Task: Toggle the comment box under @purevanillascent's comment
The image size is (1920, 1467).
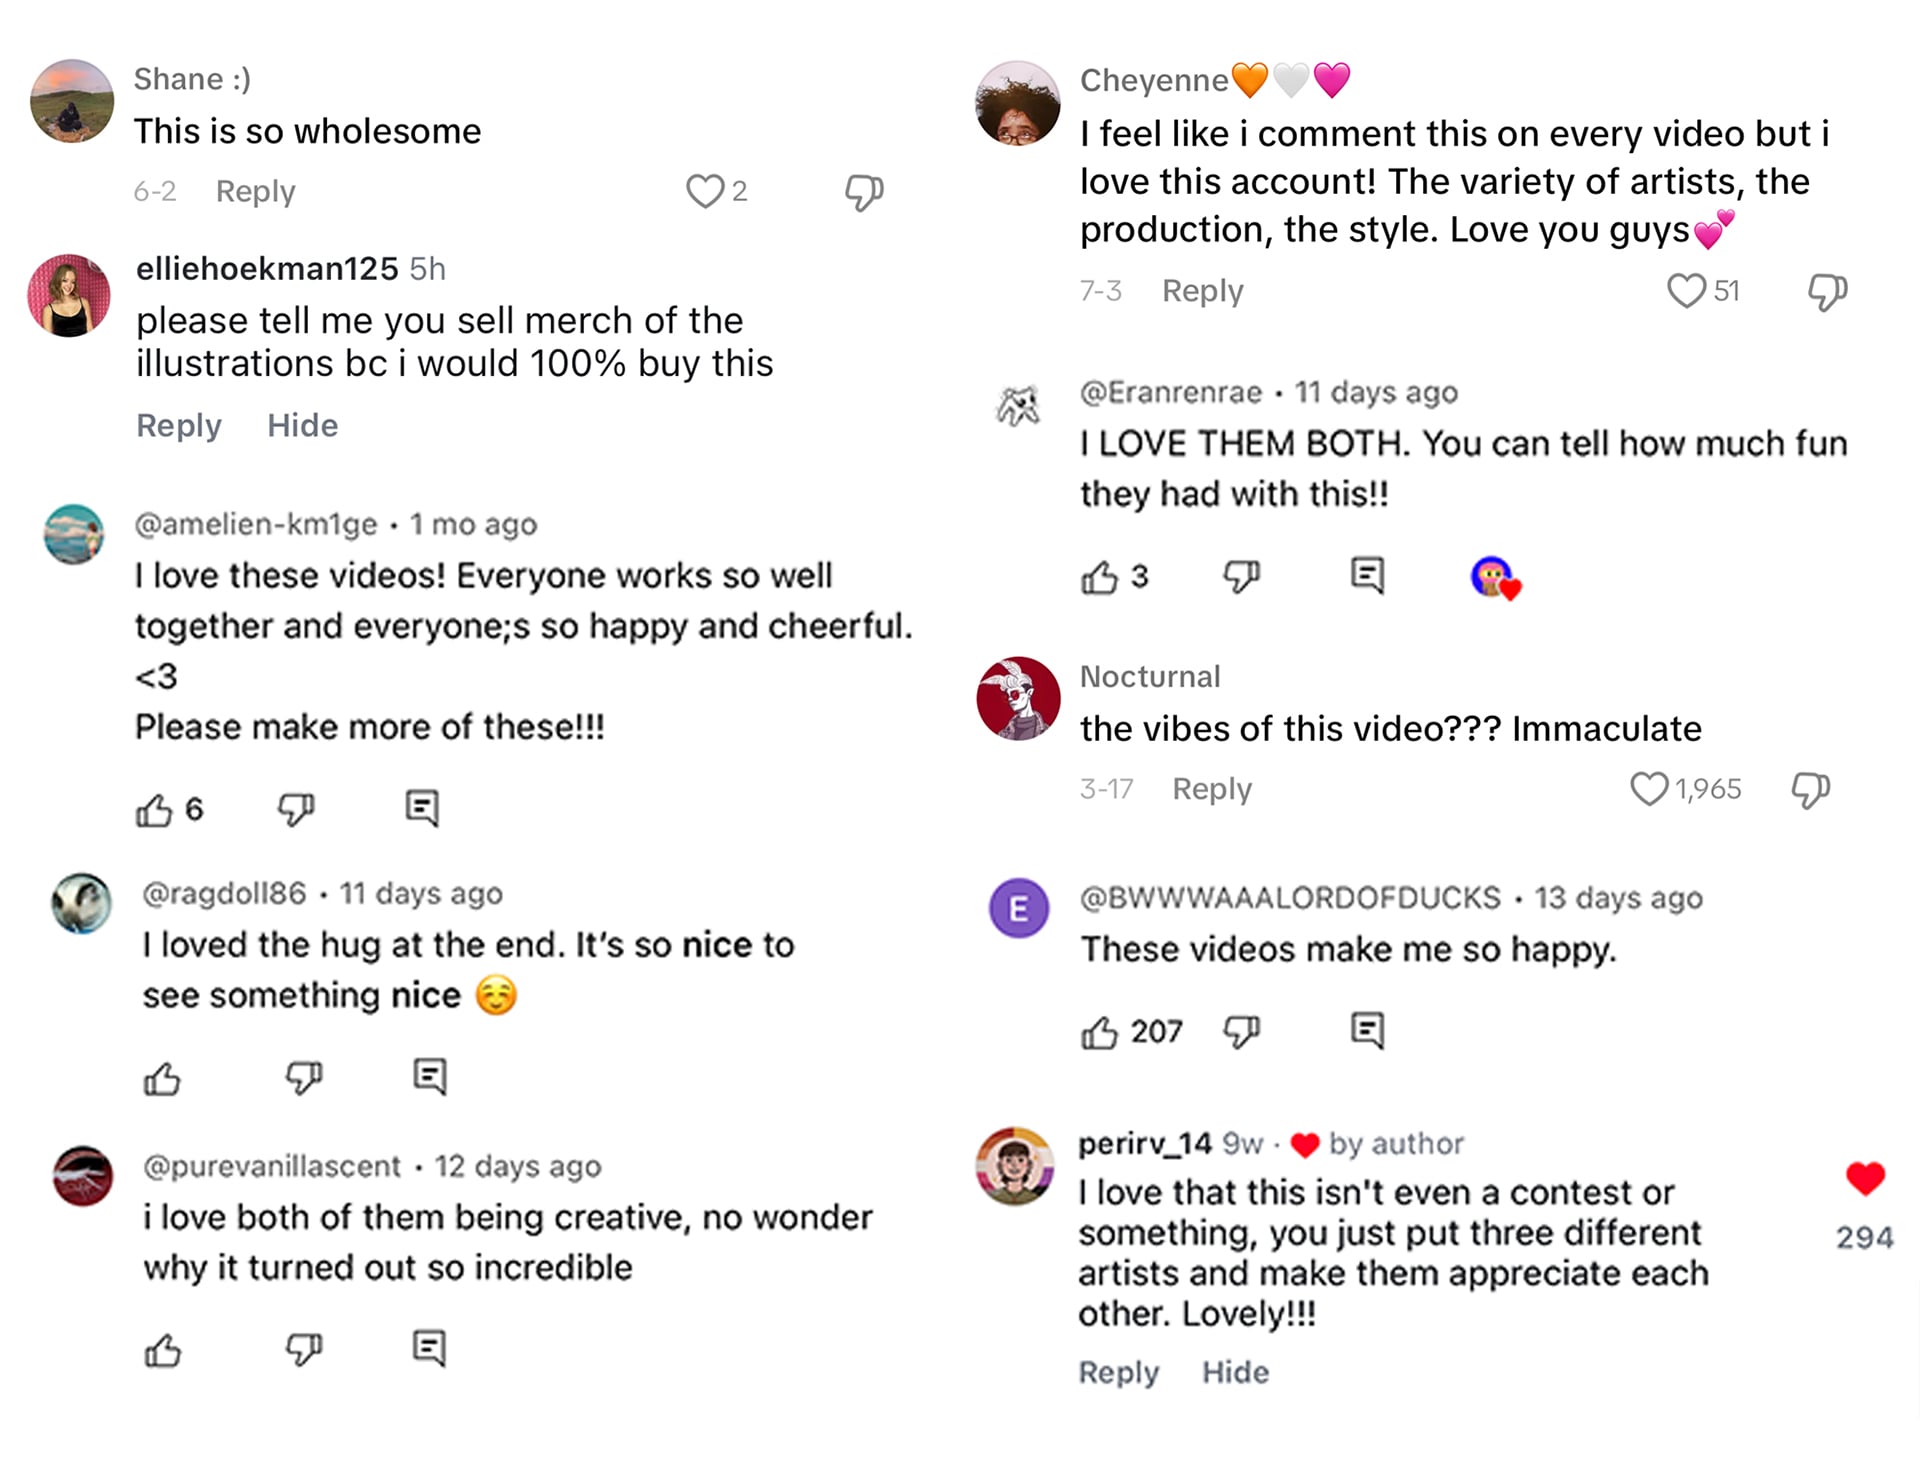Action: [428, 1347]
